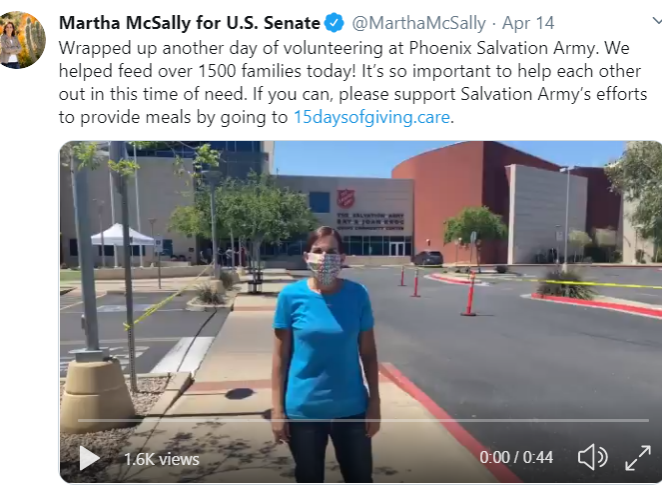This screenshot has width=662, height=497.
Task: Expand the video to fullscreen
Action: [x=638, y=458]
